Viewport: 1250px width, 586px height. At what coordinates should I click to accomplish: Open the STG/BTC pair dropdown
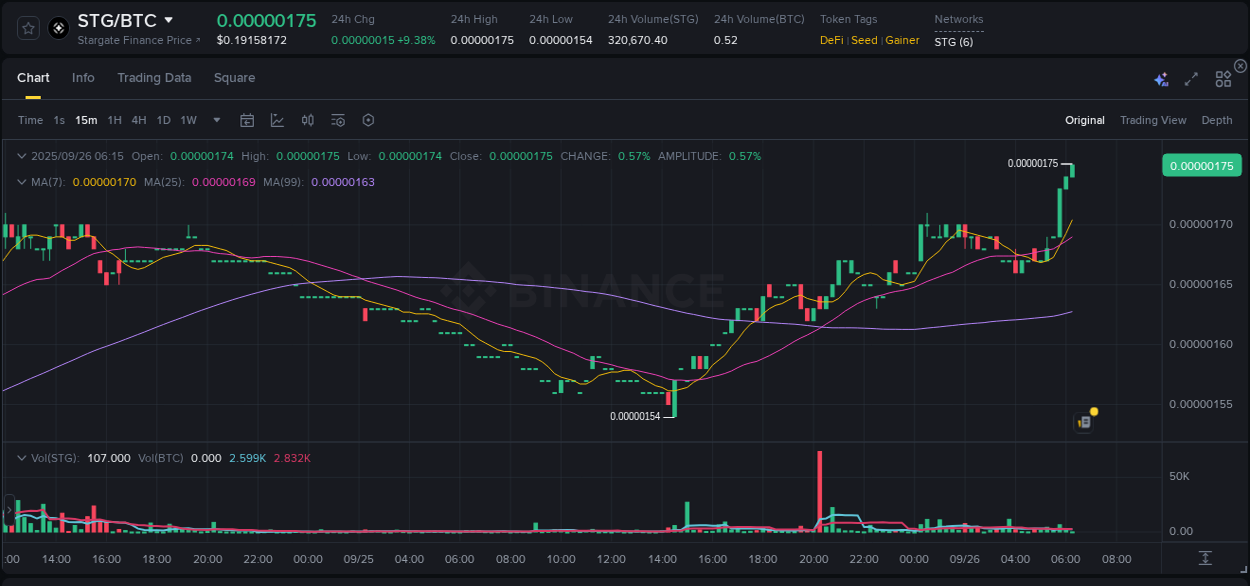pyautogui.click(x=170, y=19)
